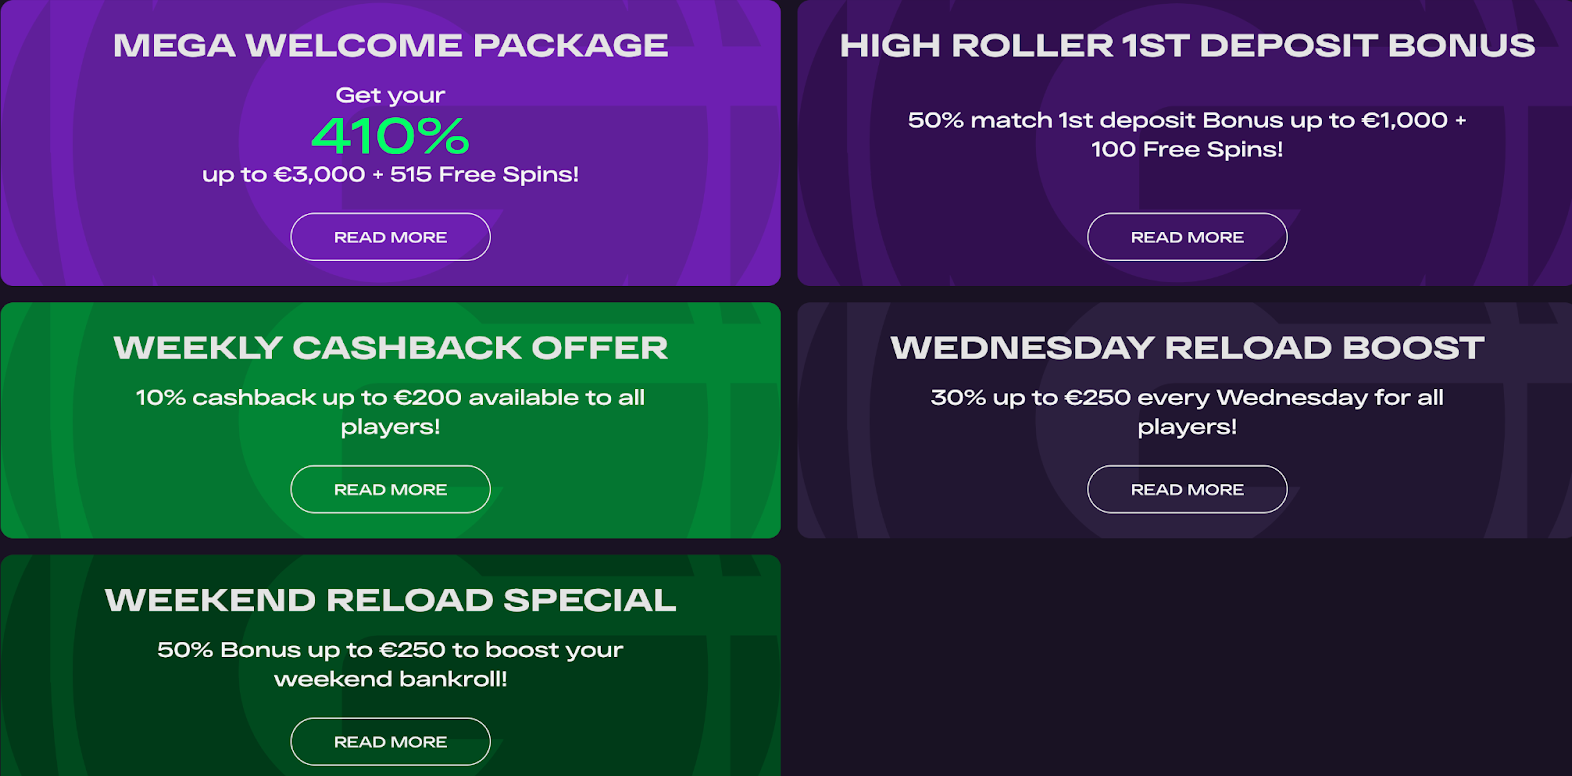Select Read More for Weekend Reload Special
The width and height of the screenshot is (1572, 776).
[390, 742]
